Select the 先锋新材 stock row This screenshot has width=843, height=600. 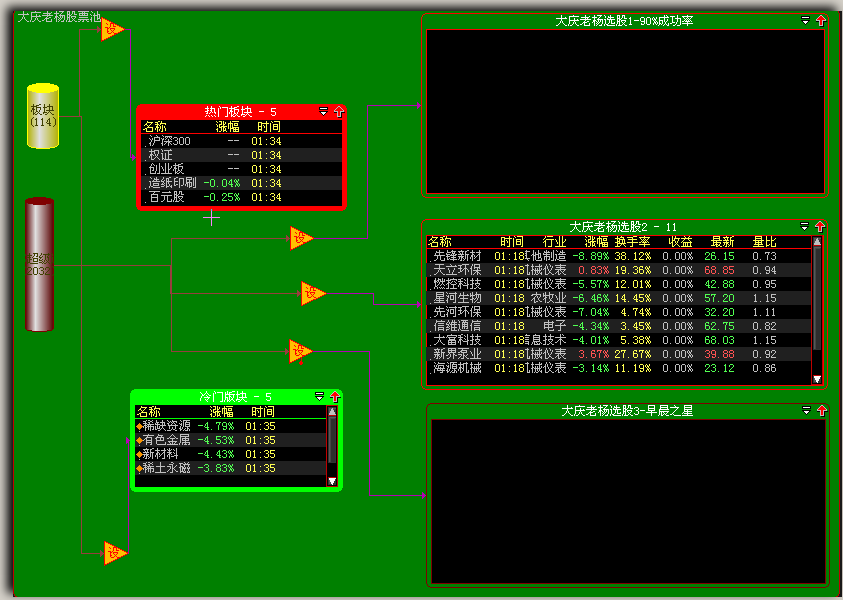pos(619,256)
